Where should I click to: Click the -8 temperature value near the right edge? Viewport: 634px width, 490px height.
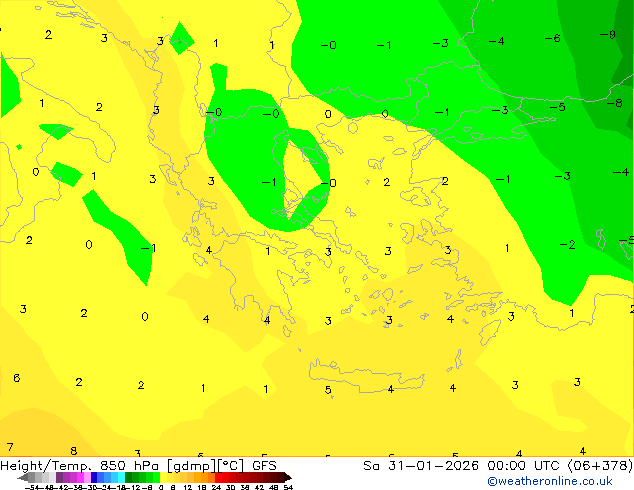tap(615, 103)
